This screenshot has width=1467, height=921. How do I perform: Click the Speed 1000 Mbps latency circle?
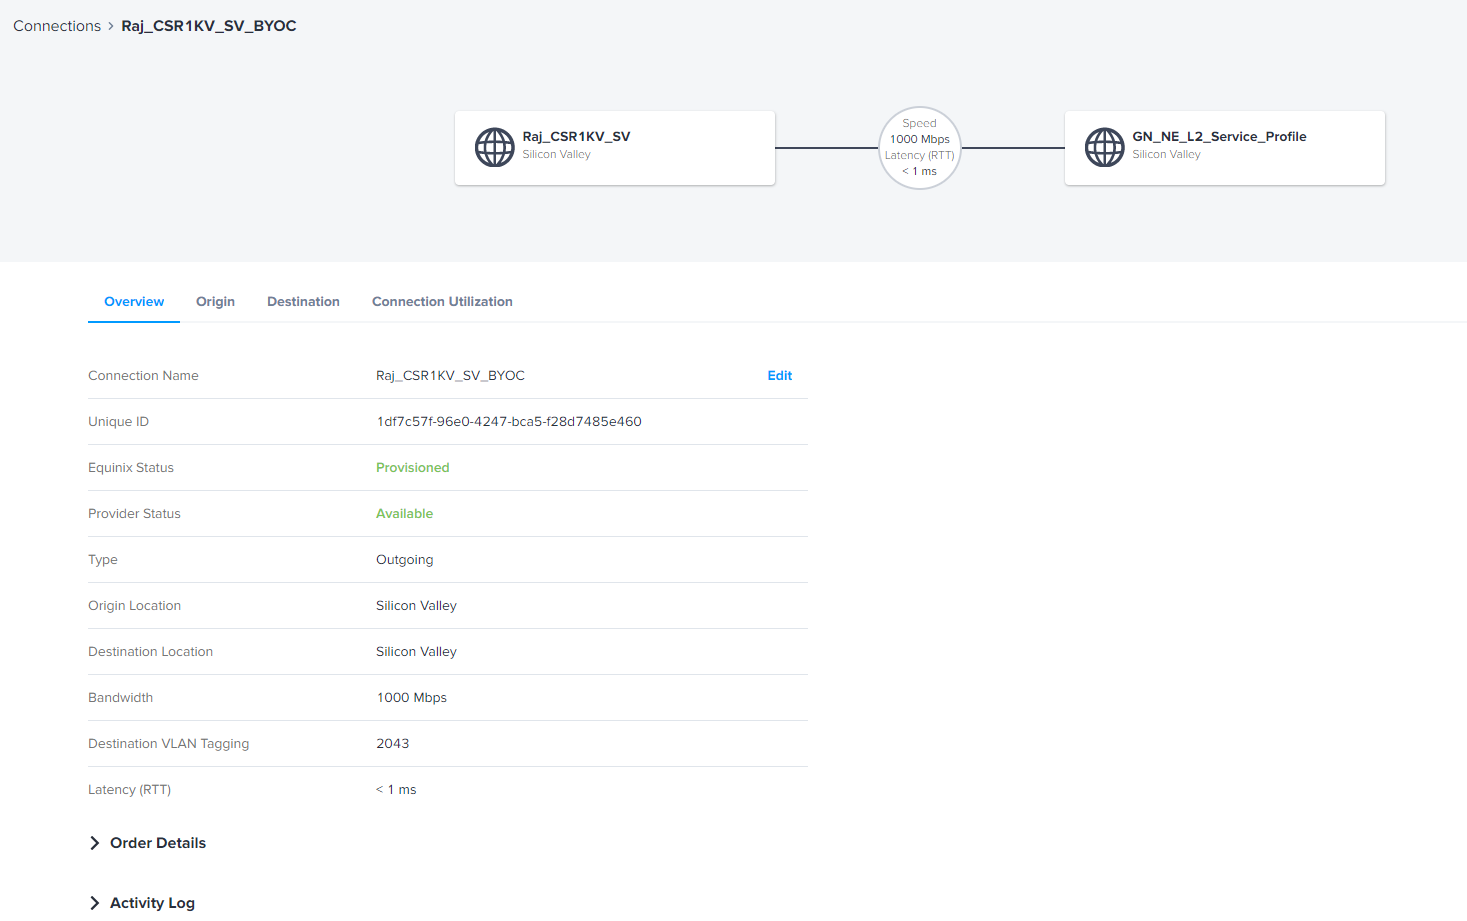click(x=920, y=148)
